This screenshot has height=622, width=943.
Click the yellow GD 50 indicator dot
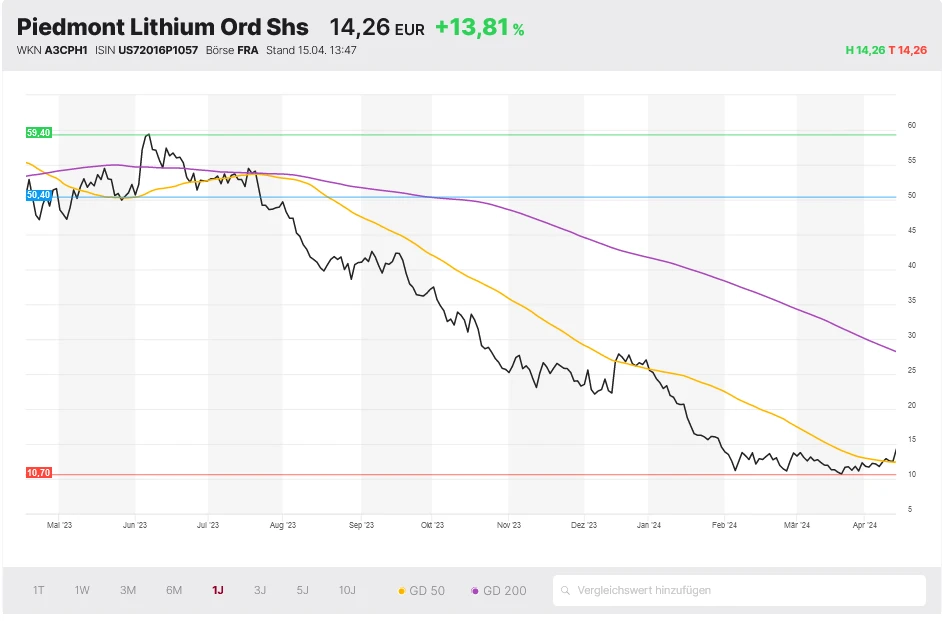pyautogui.click(x=403, y=591)
